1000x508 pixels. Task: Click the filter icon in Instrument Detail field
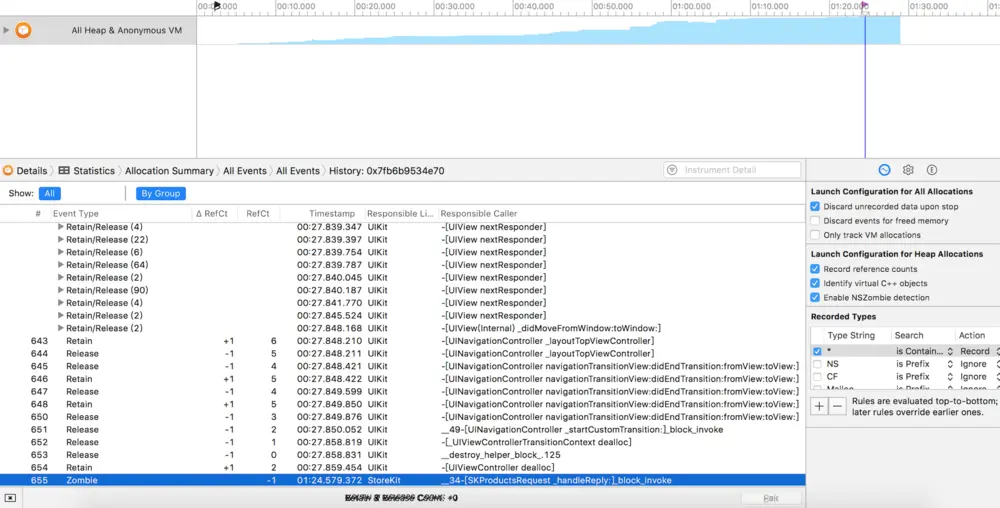[672, 170]
